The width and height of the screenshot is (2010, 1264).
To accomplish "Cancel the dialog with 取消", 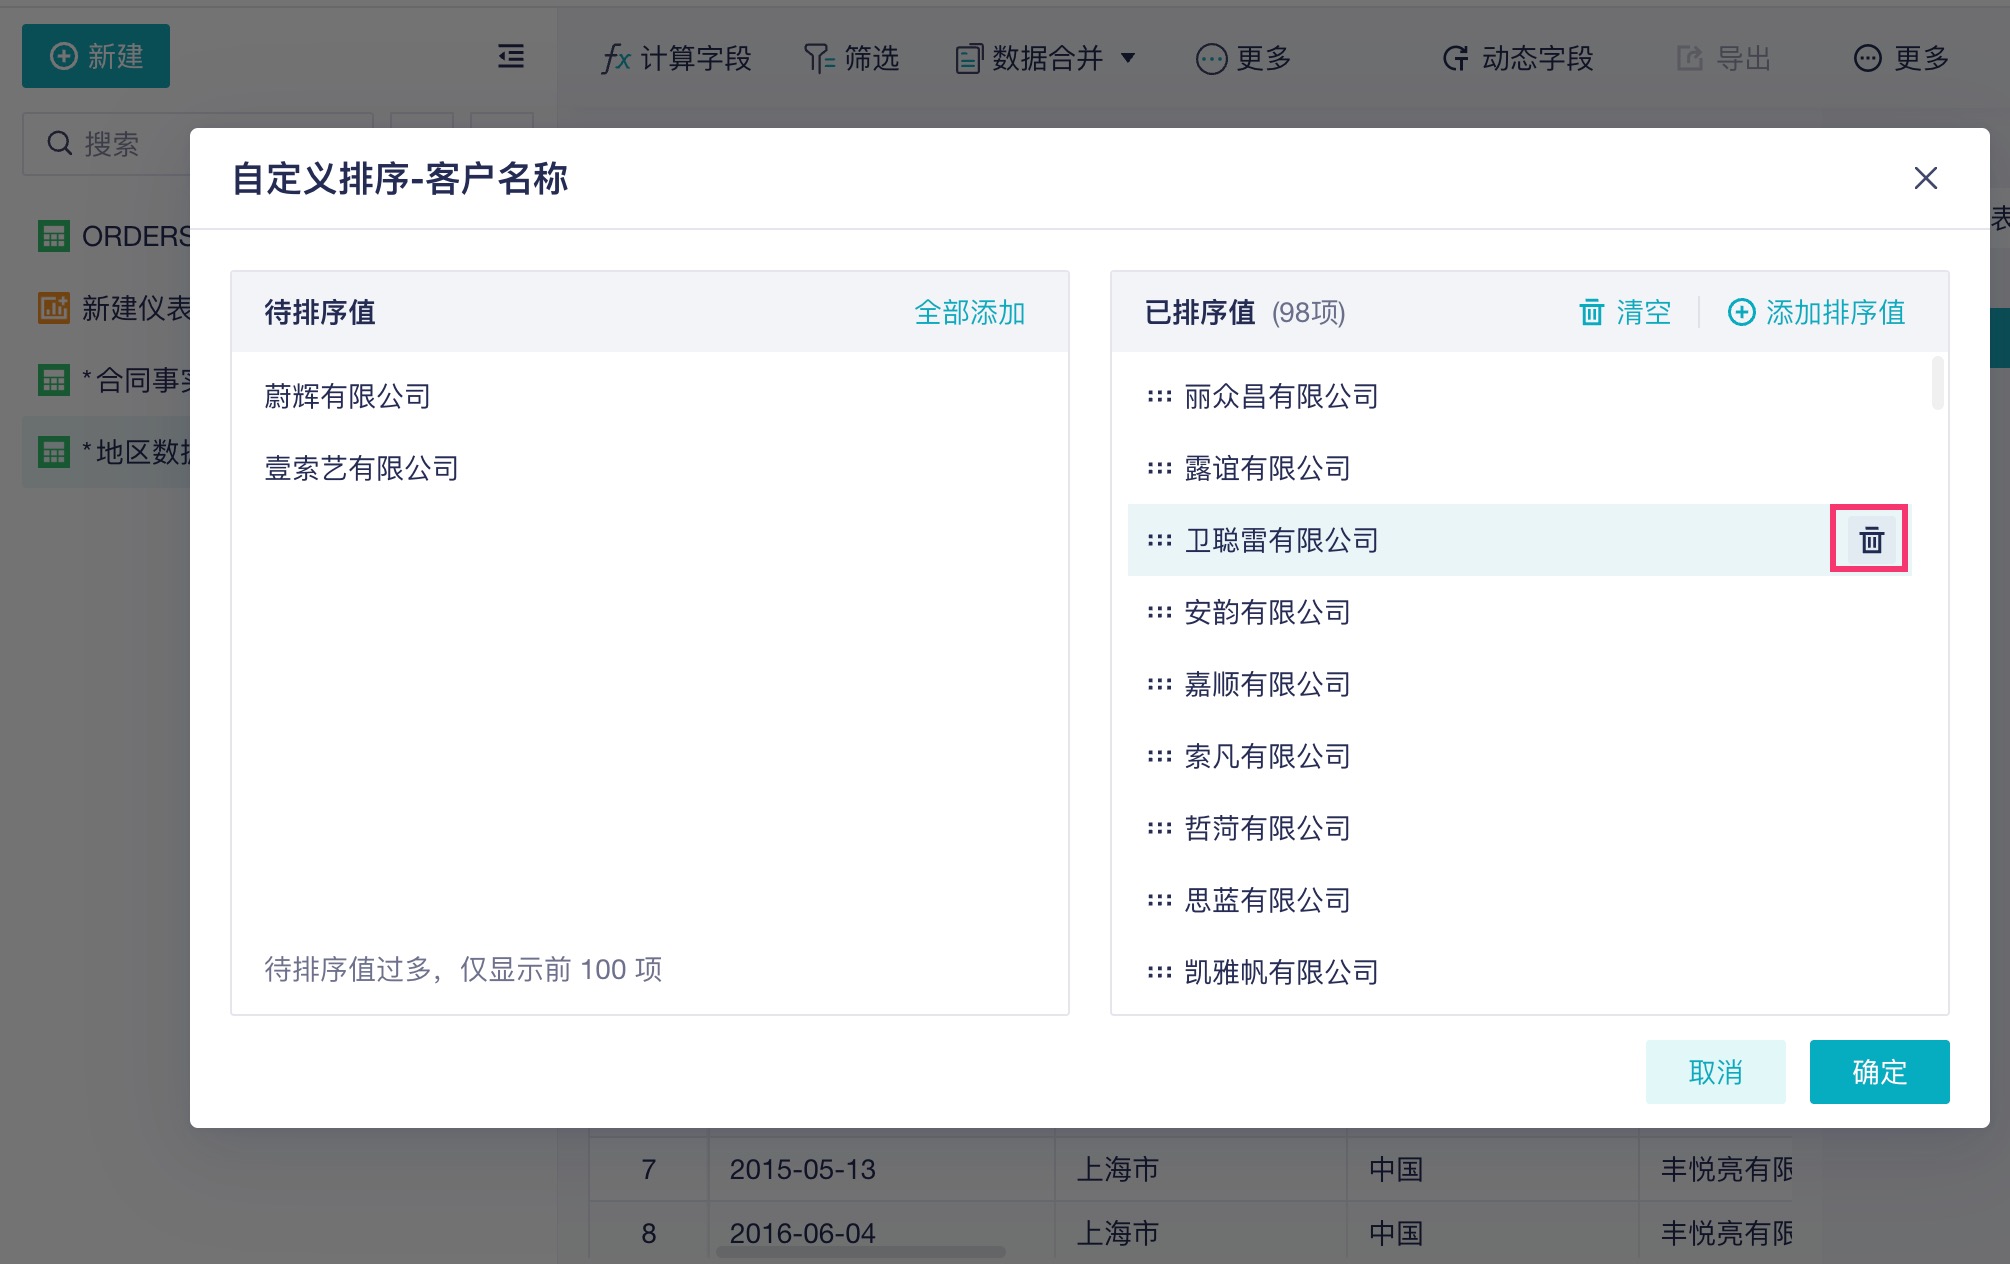I will (1715, 1072).
